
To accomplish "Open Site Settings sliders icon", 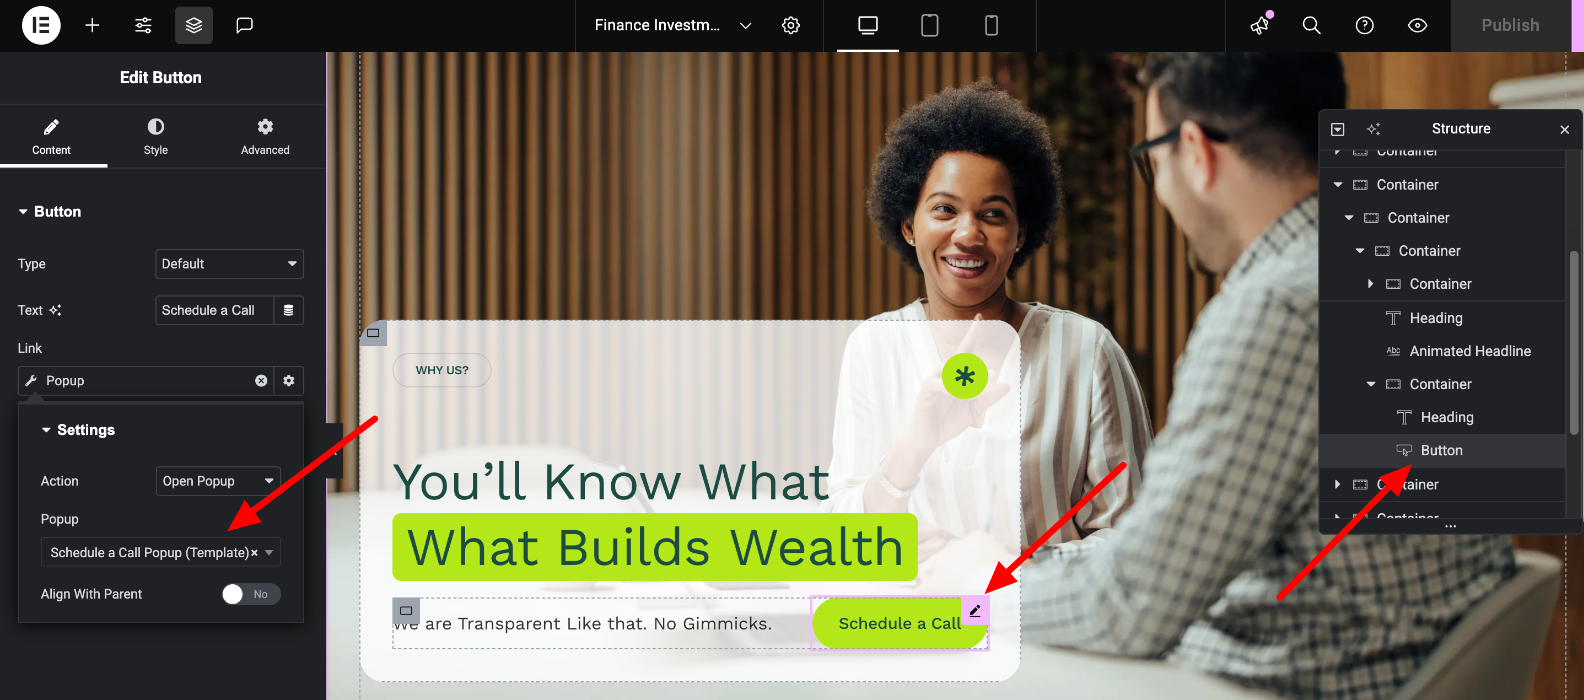I will click(x=143, y=25).
